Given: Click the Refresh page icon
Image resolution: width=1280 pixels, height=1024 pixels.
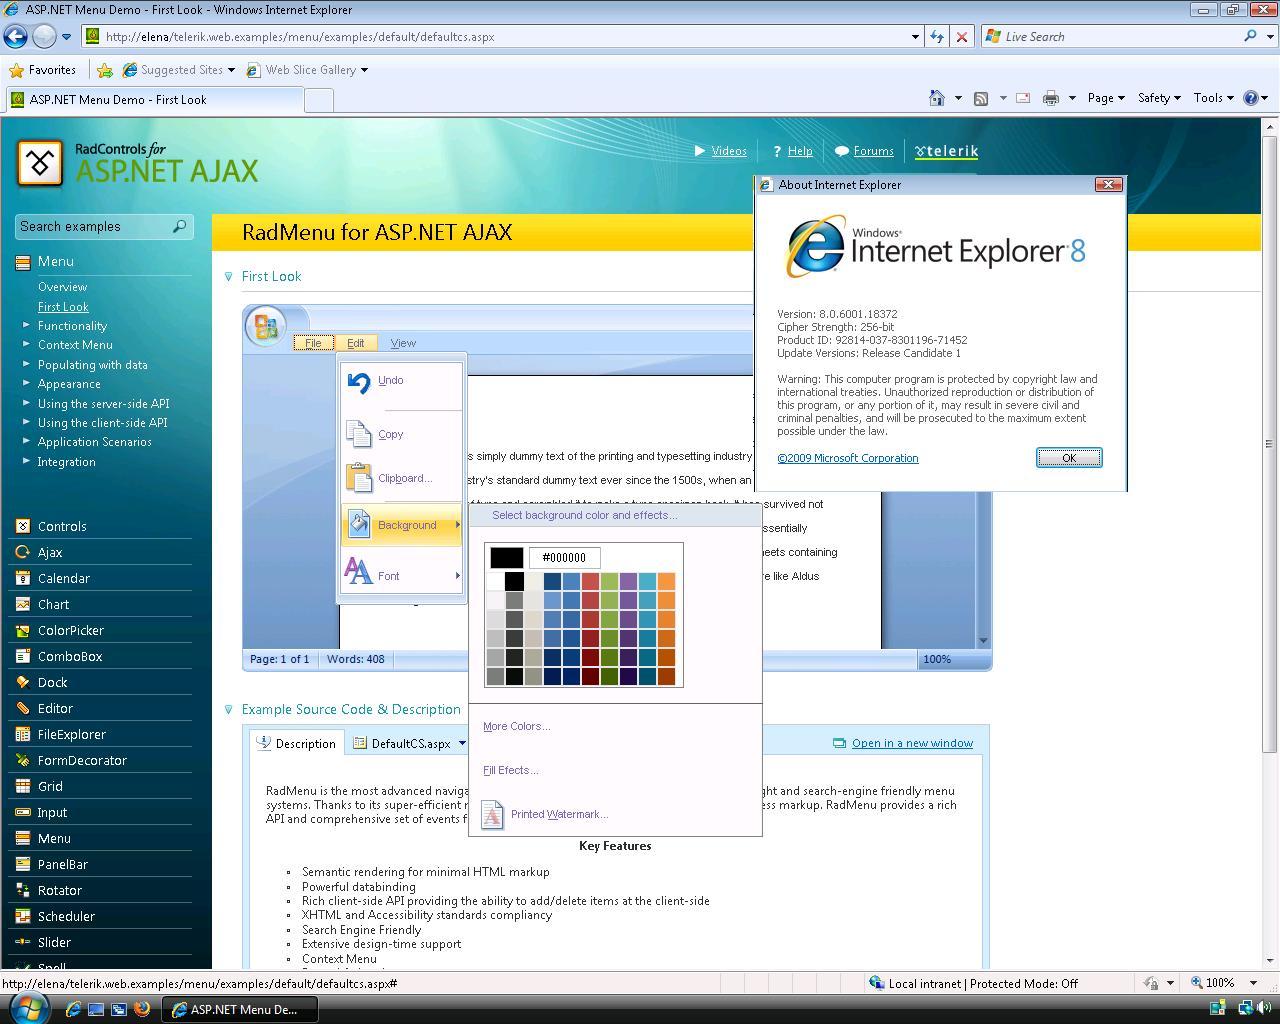Looking at the screenshot, I should tap(937, 37).
